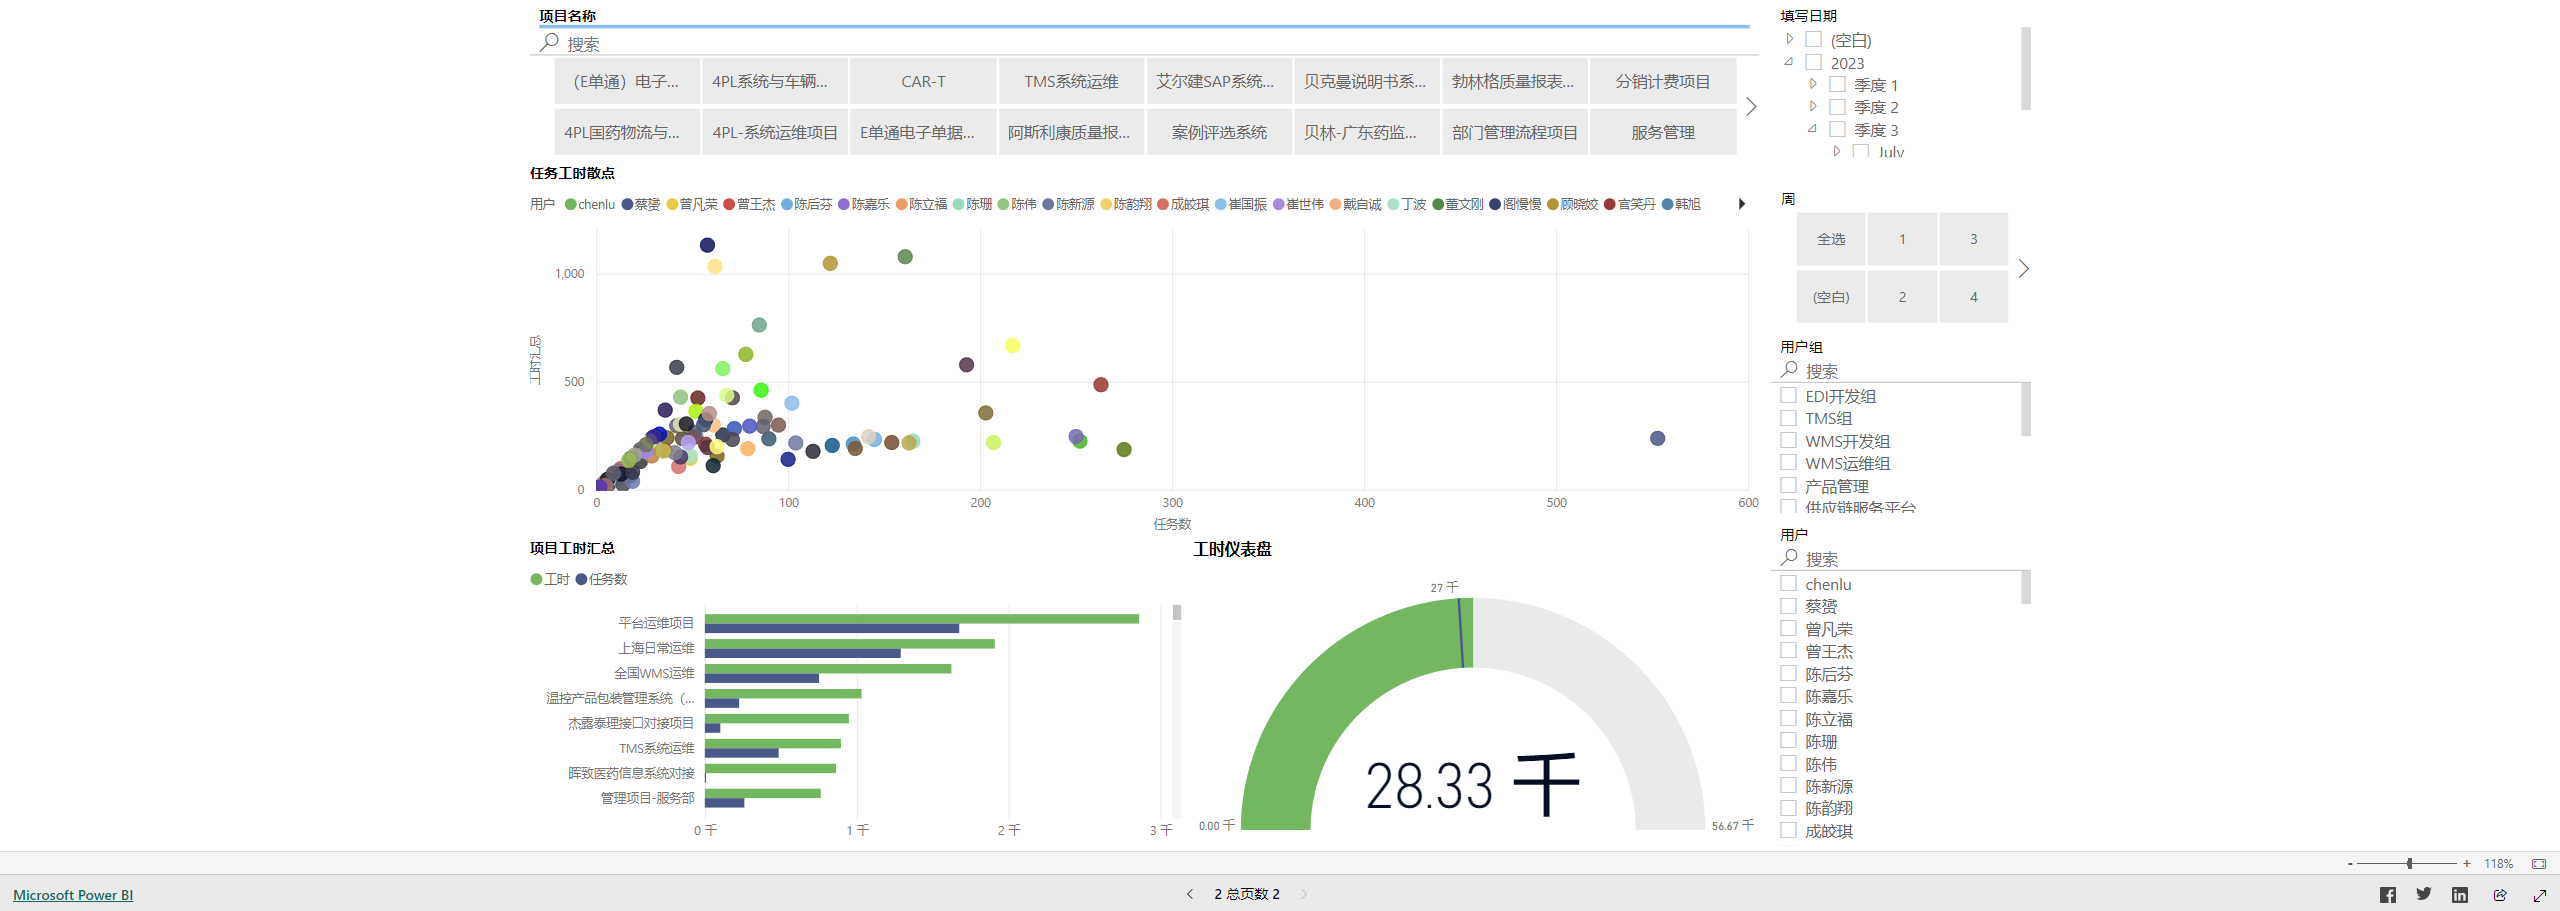Select 全选 in week slicer

click(x=1831, y=239)
